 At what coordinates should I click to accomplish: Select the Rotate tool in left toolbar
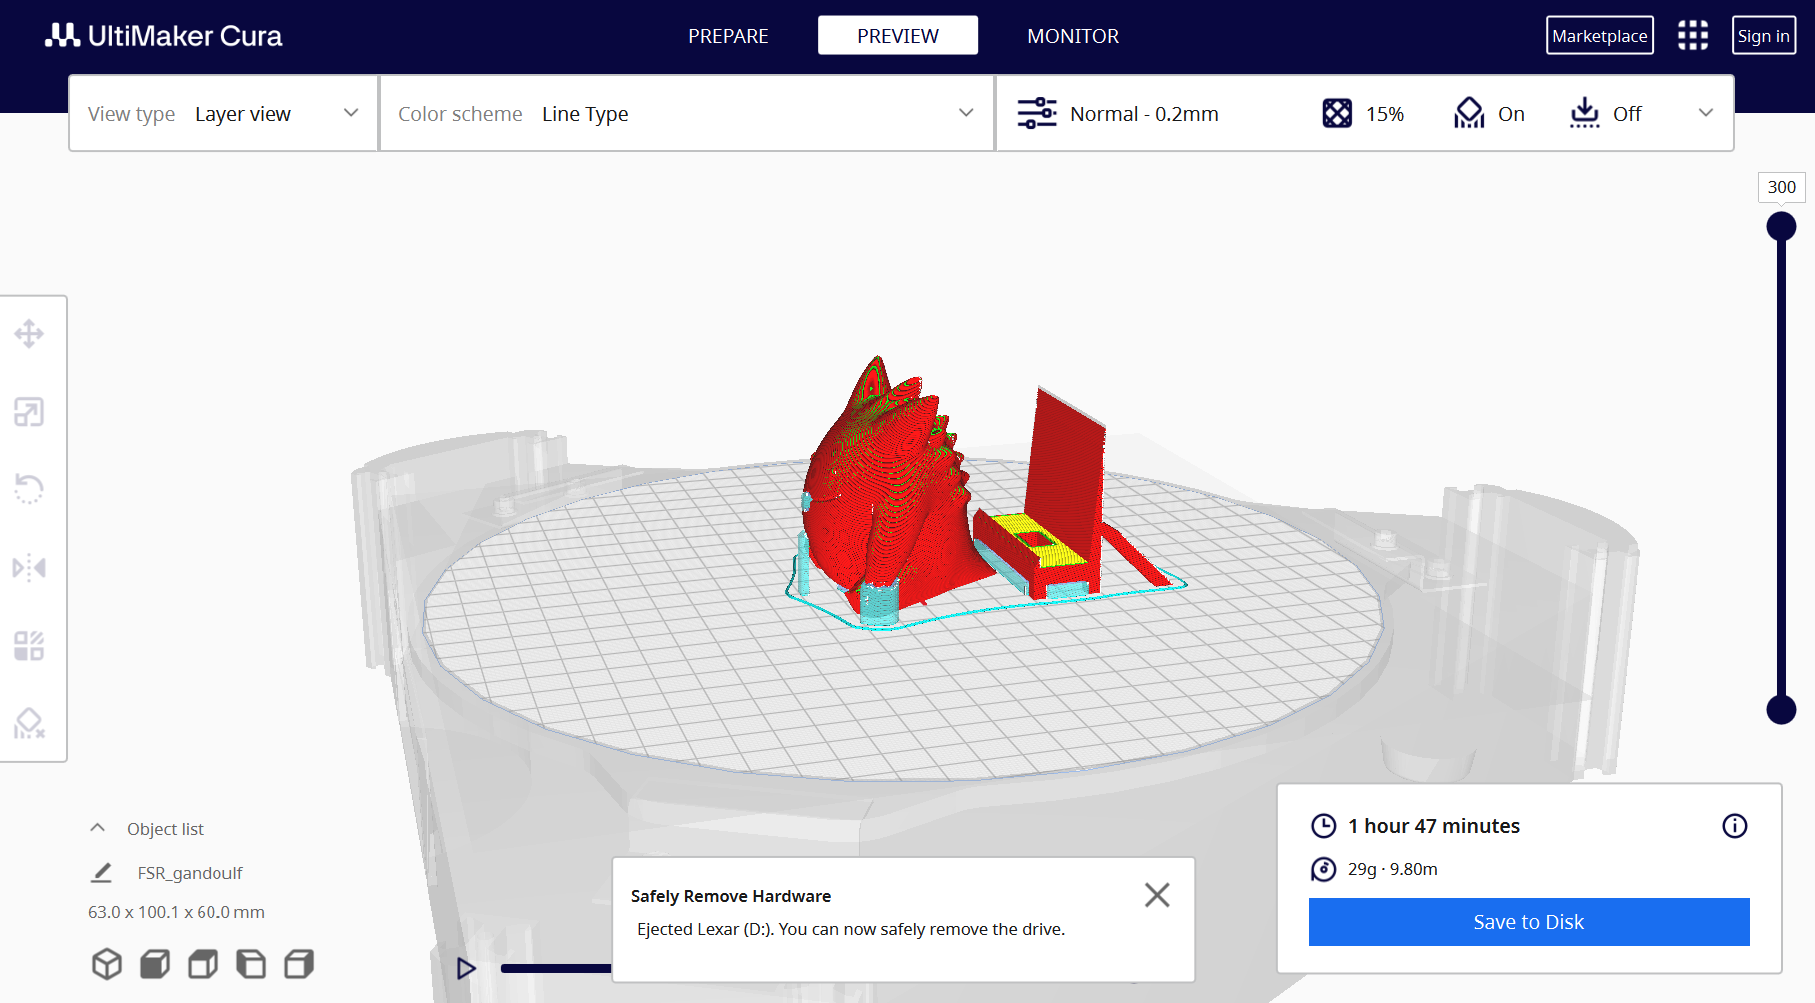tap(29, 489)
